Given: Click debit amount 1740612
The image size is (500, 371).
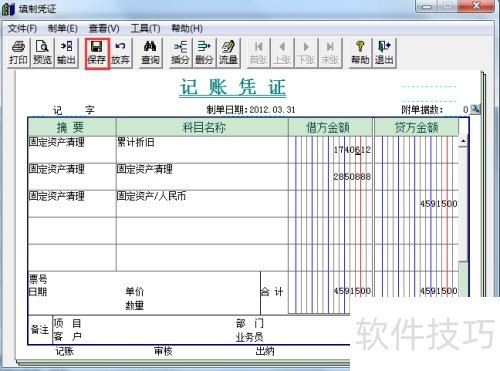Looking at the screenshot, I should (x=352, y=150).
